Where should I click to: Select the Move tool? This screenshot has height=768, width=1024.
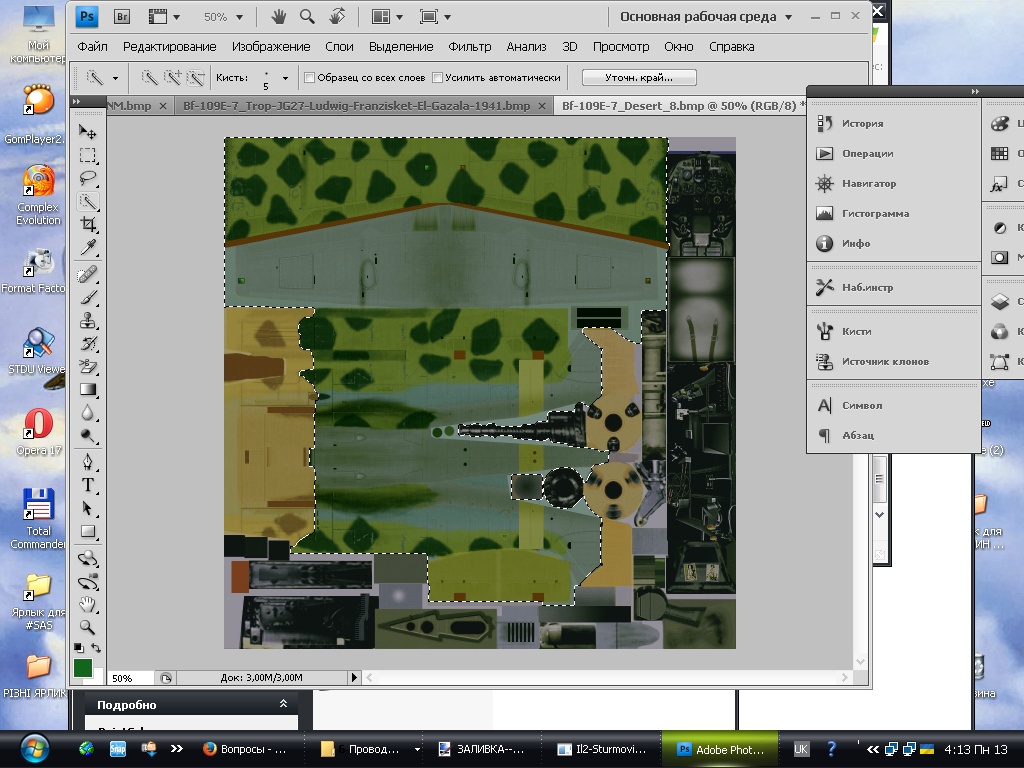click(x=88, y=132)
